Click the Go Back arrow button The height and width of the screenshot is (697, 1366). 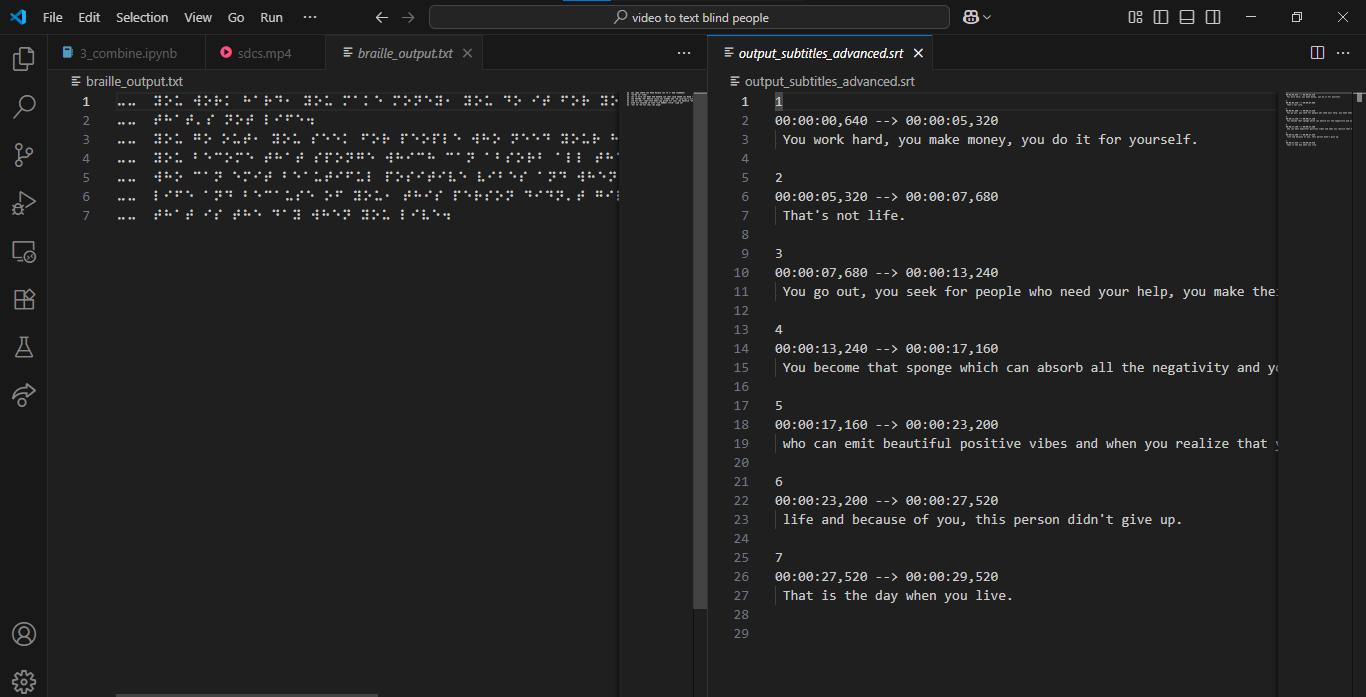pos(381,17)
